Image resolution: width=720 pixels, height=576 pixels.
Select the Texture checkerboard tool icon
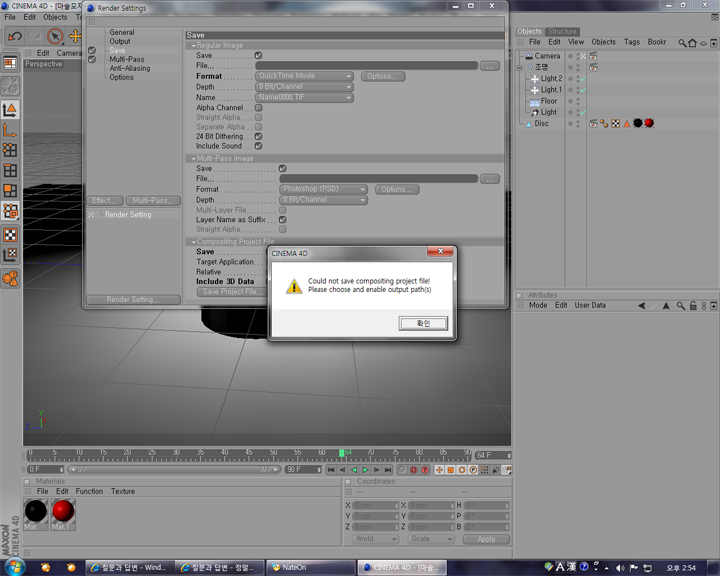point(10,235)
